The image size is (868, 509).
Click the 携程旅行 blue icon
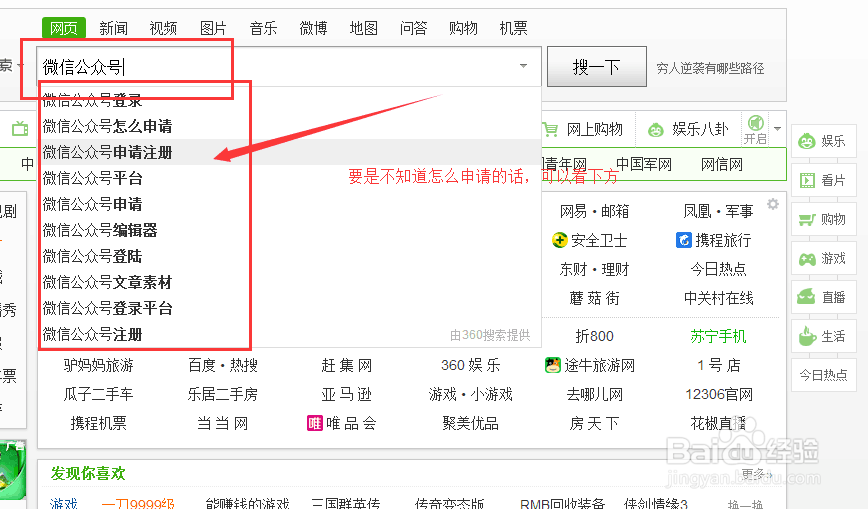684,240
